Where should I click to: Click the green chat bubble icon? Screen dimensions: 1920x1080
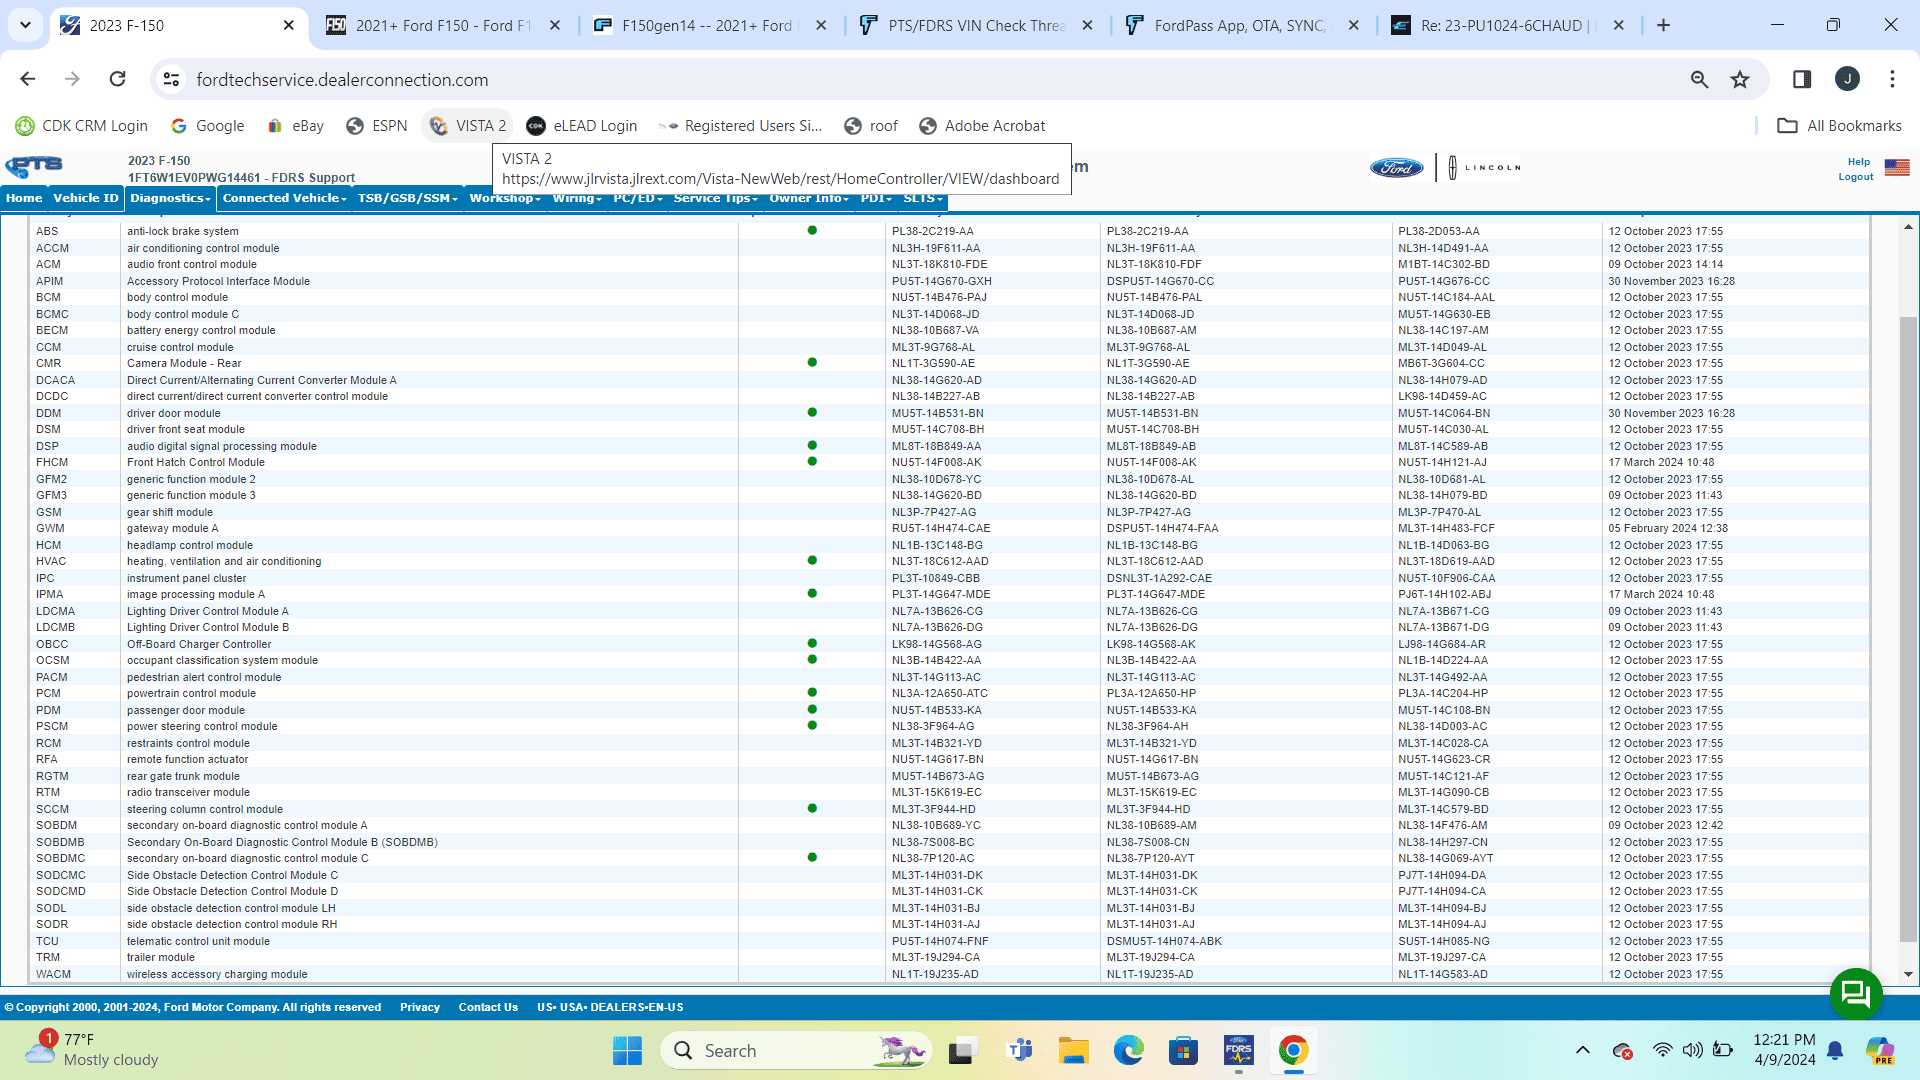pos(1856,993)
